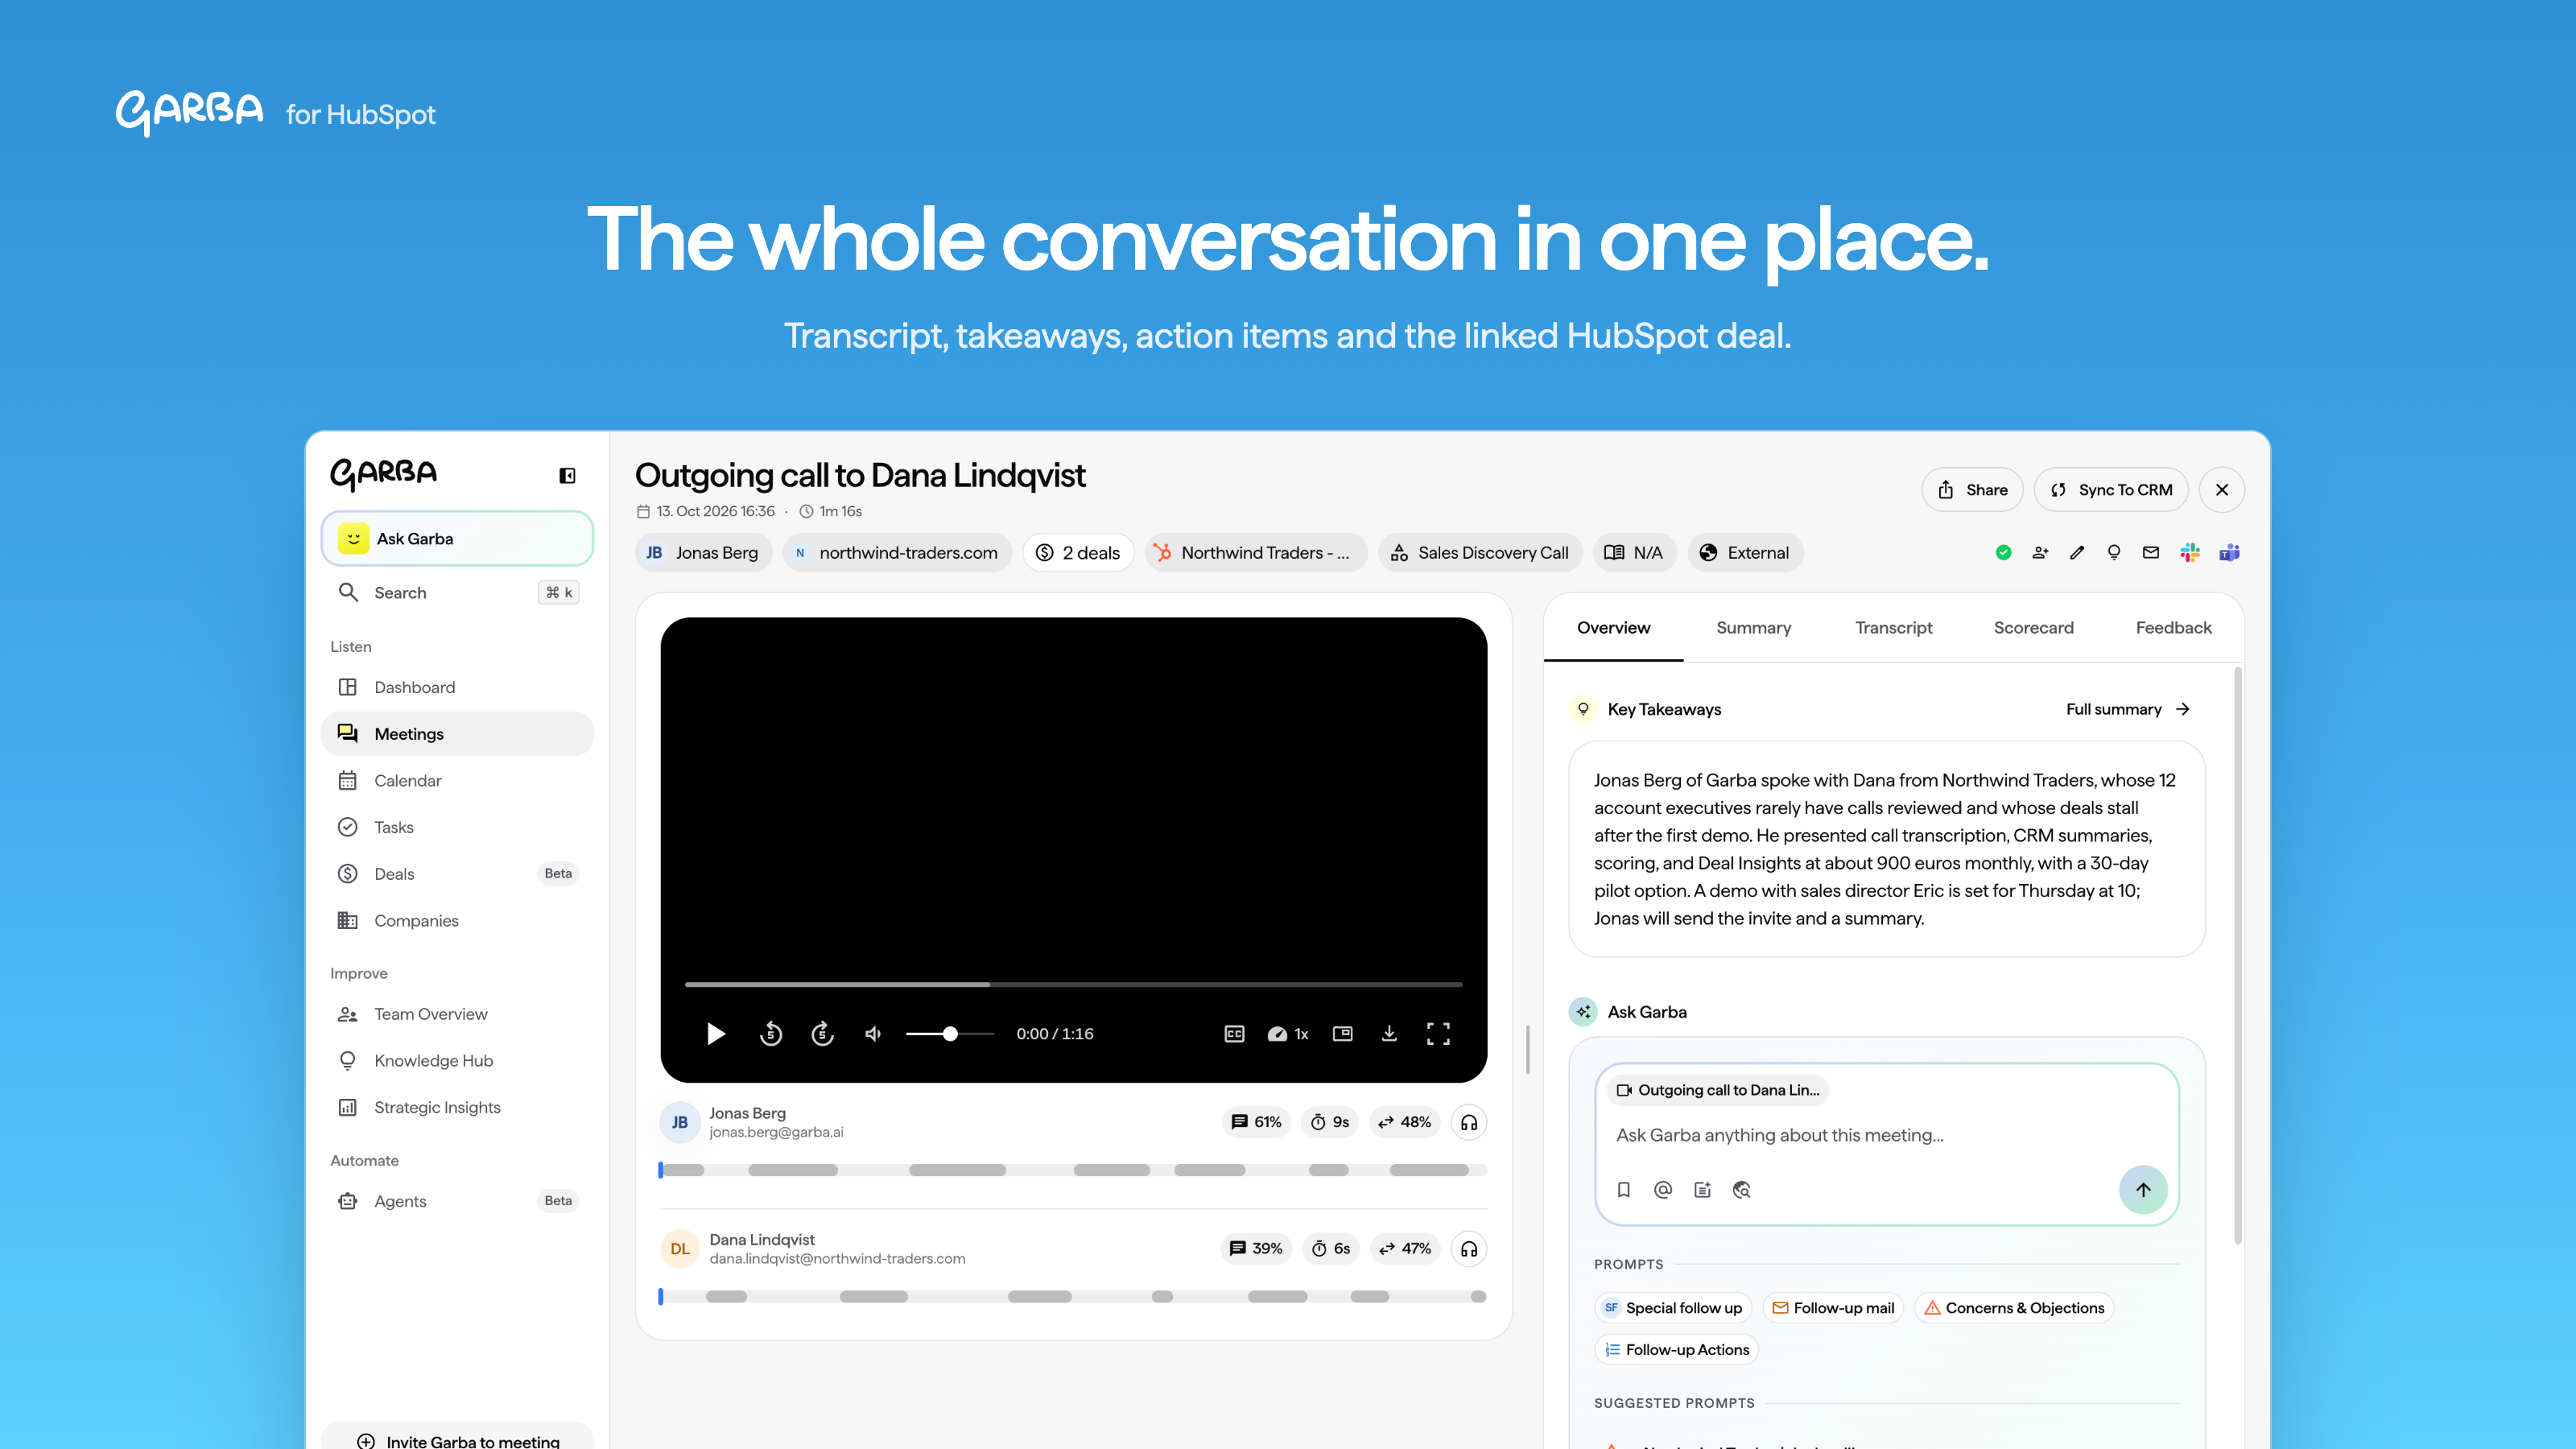Open the 1x playback speed control
Screen dimensions: 2576x1449
1288,1033
